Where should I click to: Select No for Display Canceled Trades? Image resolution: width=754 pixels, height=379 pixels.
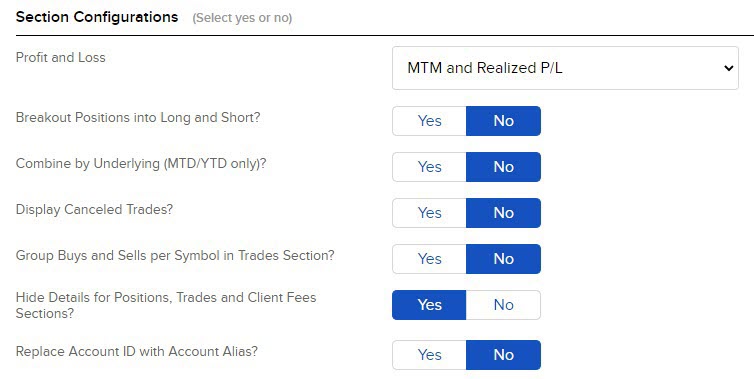click(x=503, y=213)
